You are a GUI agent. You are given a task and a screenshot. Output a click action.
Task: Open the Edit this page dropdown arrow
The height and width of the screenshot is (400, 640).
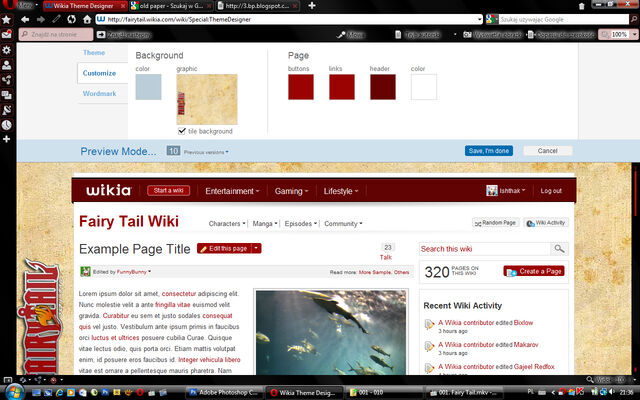coord(256,248)
